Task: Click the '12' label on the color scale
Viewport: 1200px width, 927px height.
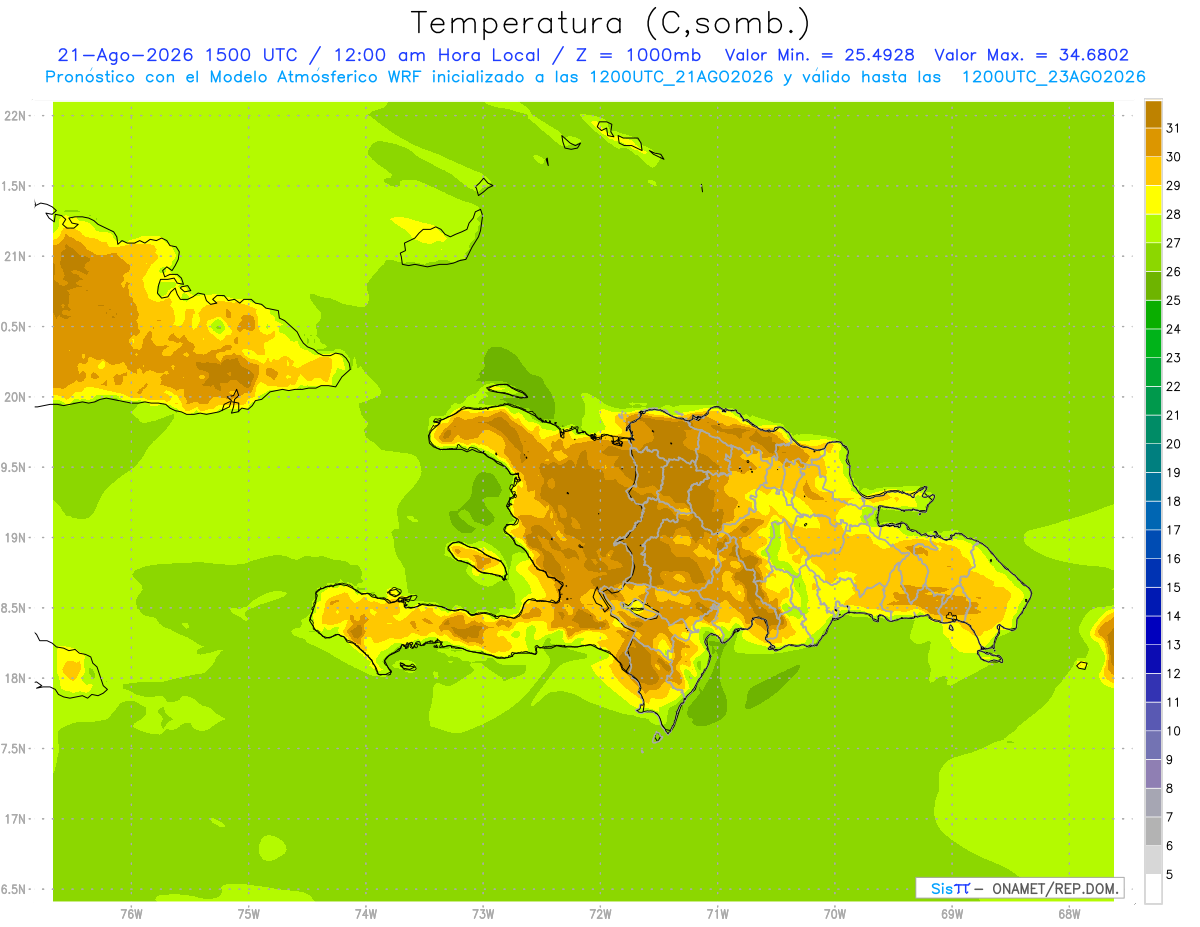Action: (x=1173, y=673)
